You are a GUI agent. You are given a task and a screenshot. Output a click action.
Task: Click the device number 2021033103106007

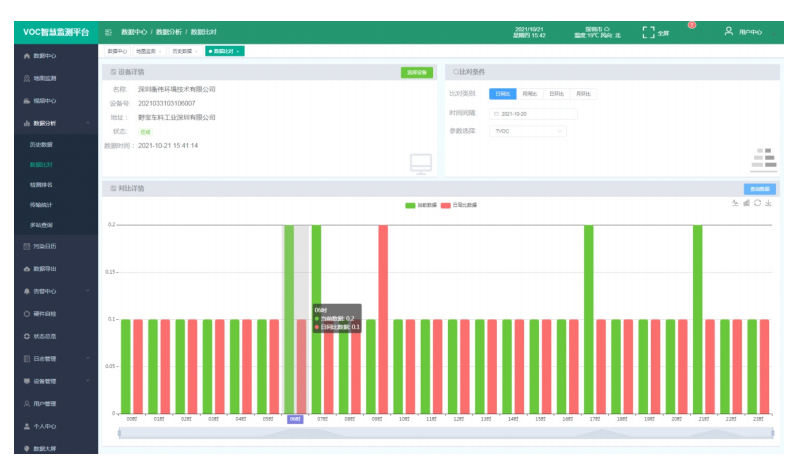[x=167, y=103]
